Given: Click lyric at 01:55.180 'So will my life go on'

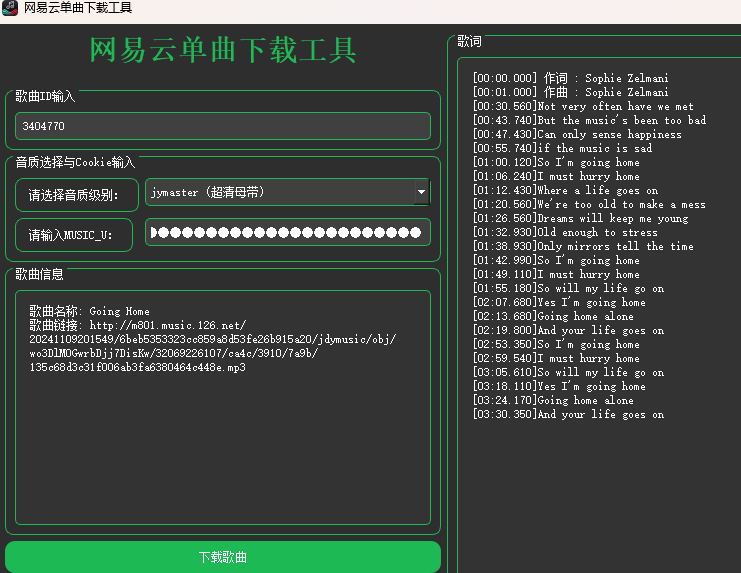Looking at the screenshot, I should pos(569,288).
